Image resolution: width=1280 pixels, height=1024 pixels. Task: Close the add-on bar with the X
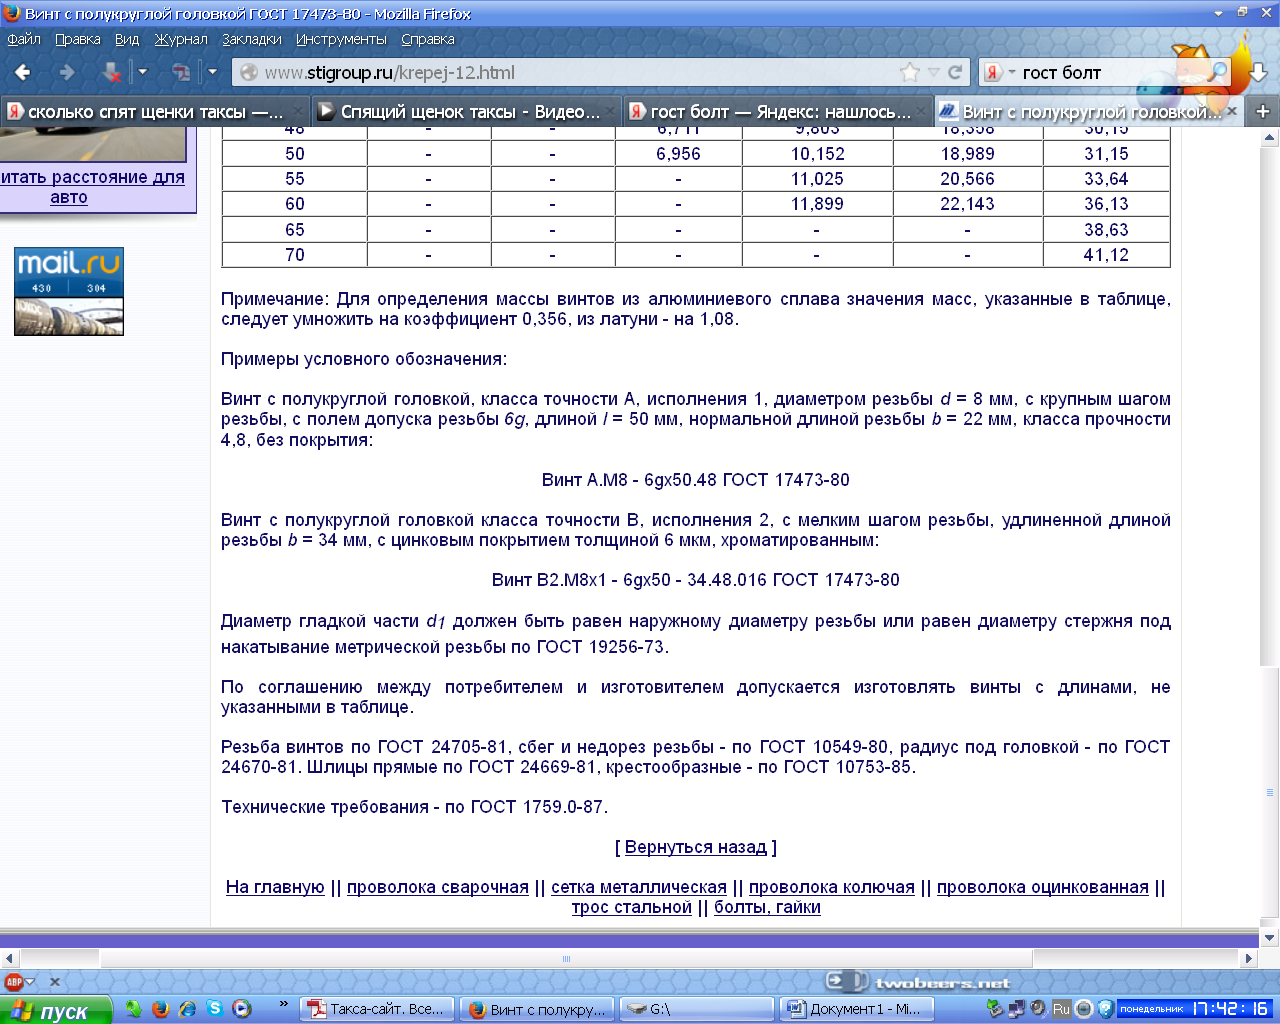click(x=55, y=982)
